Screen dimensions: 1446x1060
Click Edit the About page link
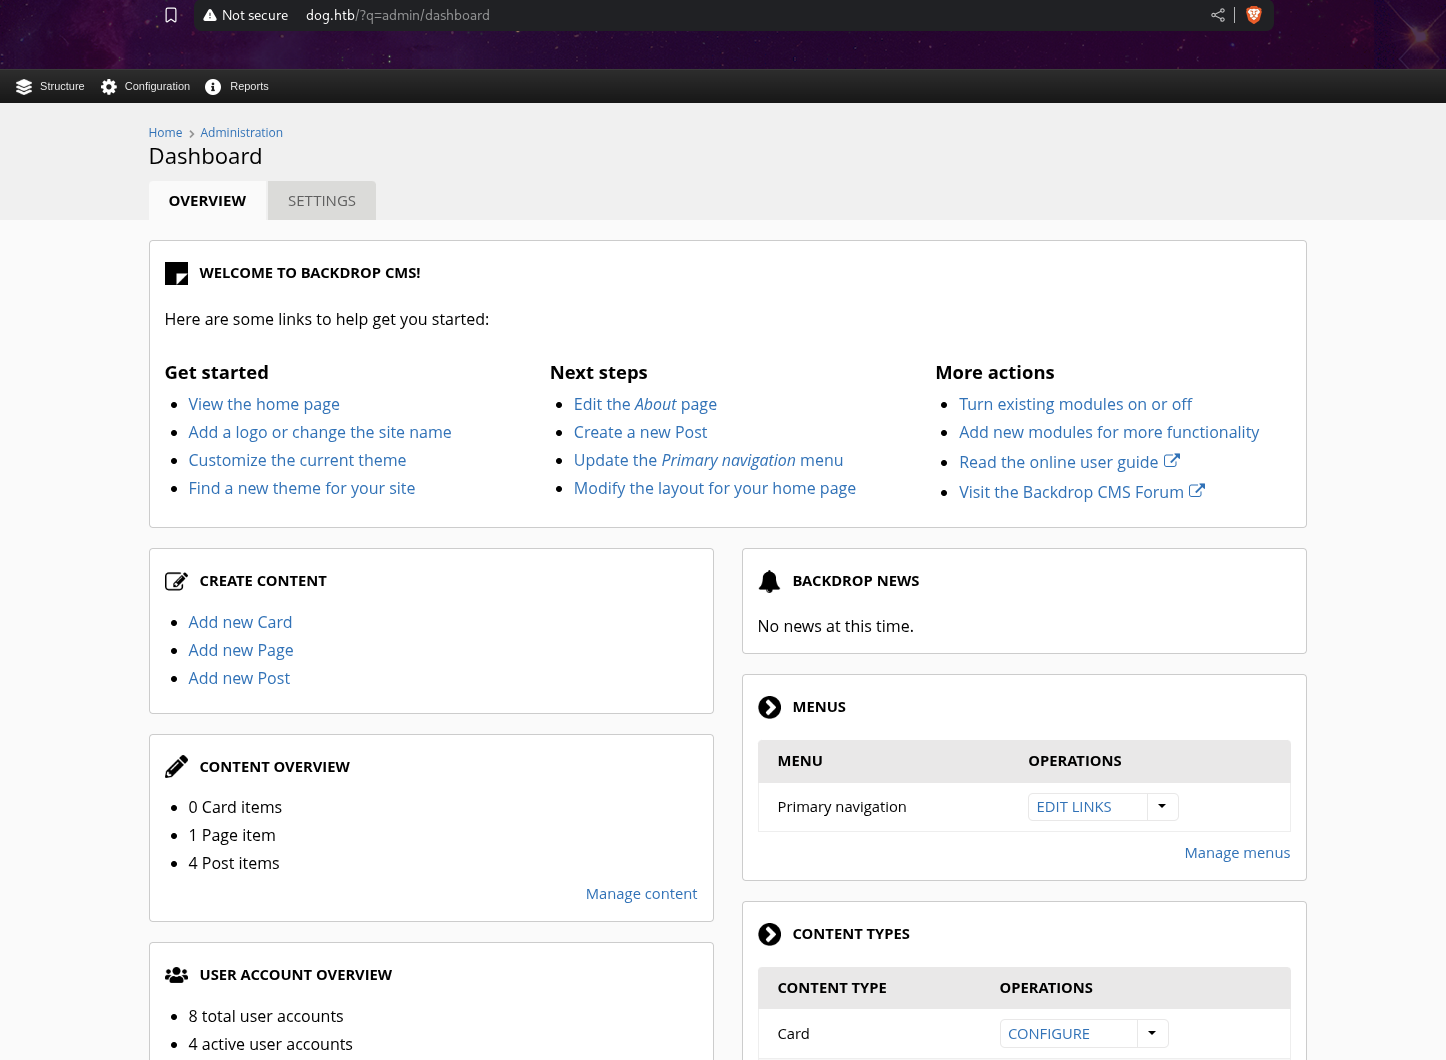click(x=645, y=404)
